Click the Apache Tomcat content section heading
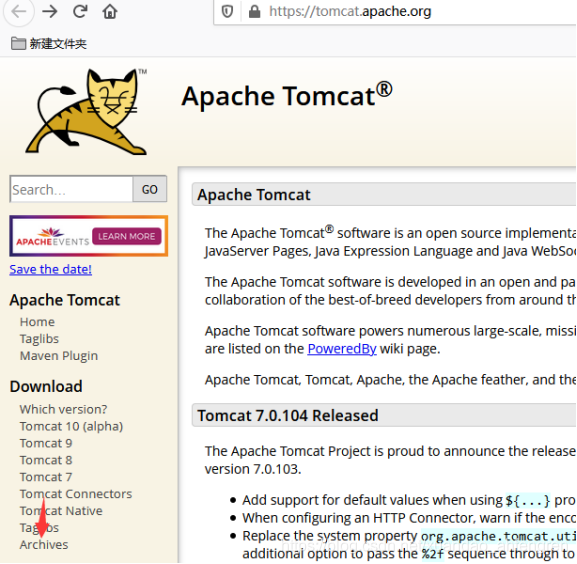The height and width of the screenshot is (564, 577). (x=254, y=195)
